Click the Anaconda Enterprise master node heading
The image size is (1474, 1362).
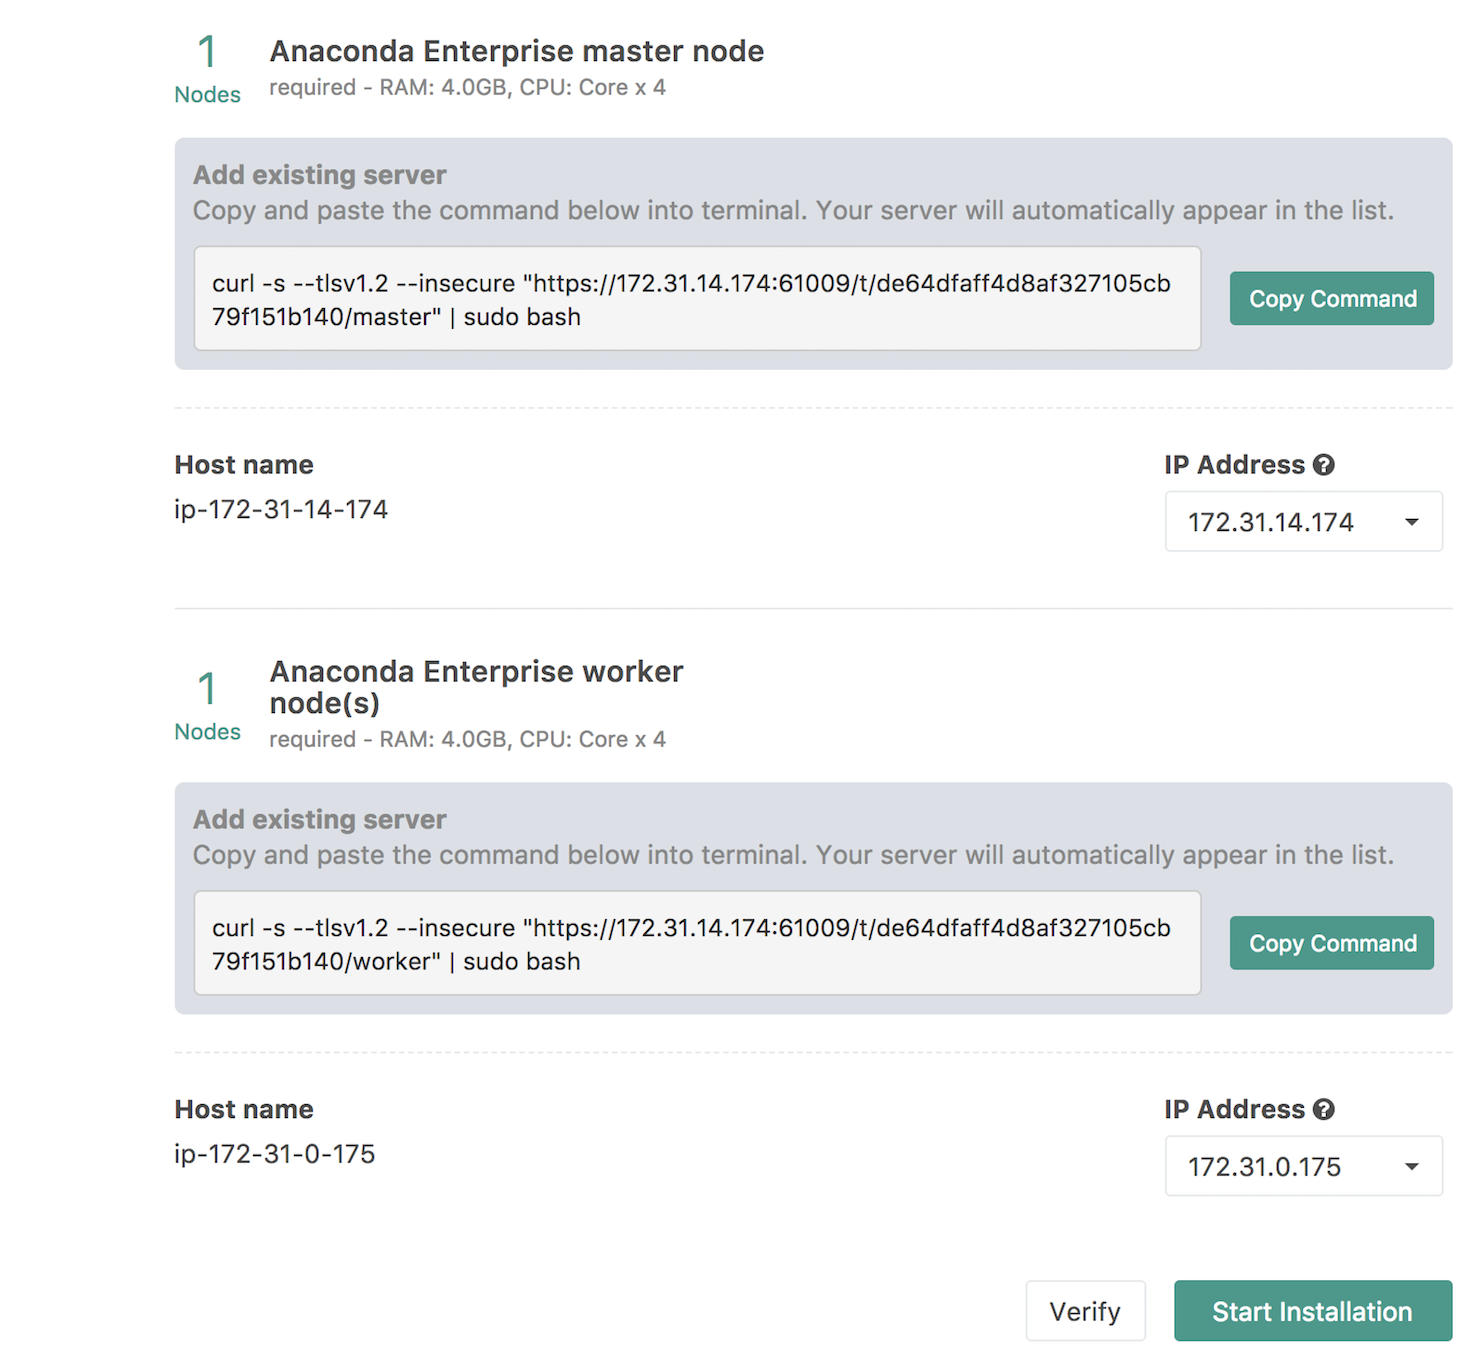pos(516,51)
